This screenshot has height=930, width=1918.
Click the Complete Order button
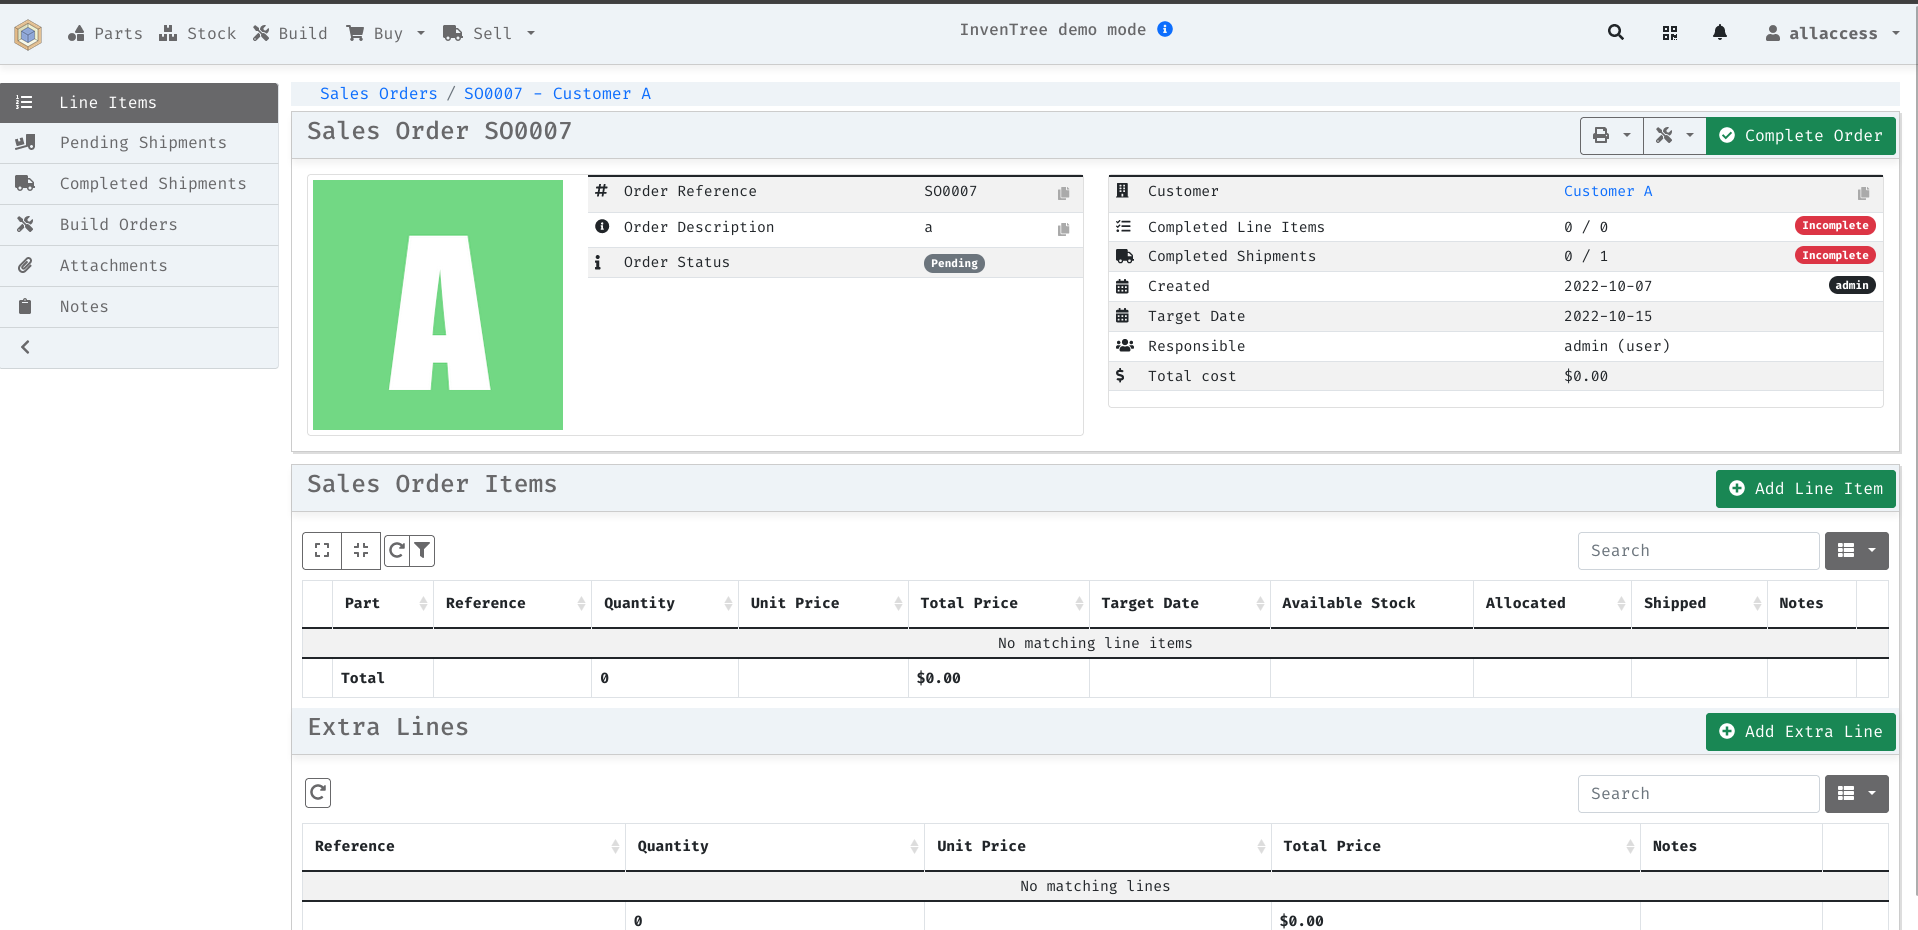coord(1799,135)
